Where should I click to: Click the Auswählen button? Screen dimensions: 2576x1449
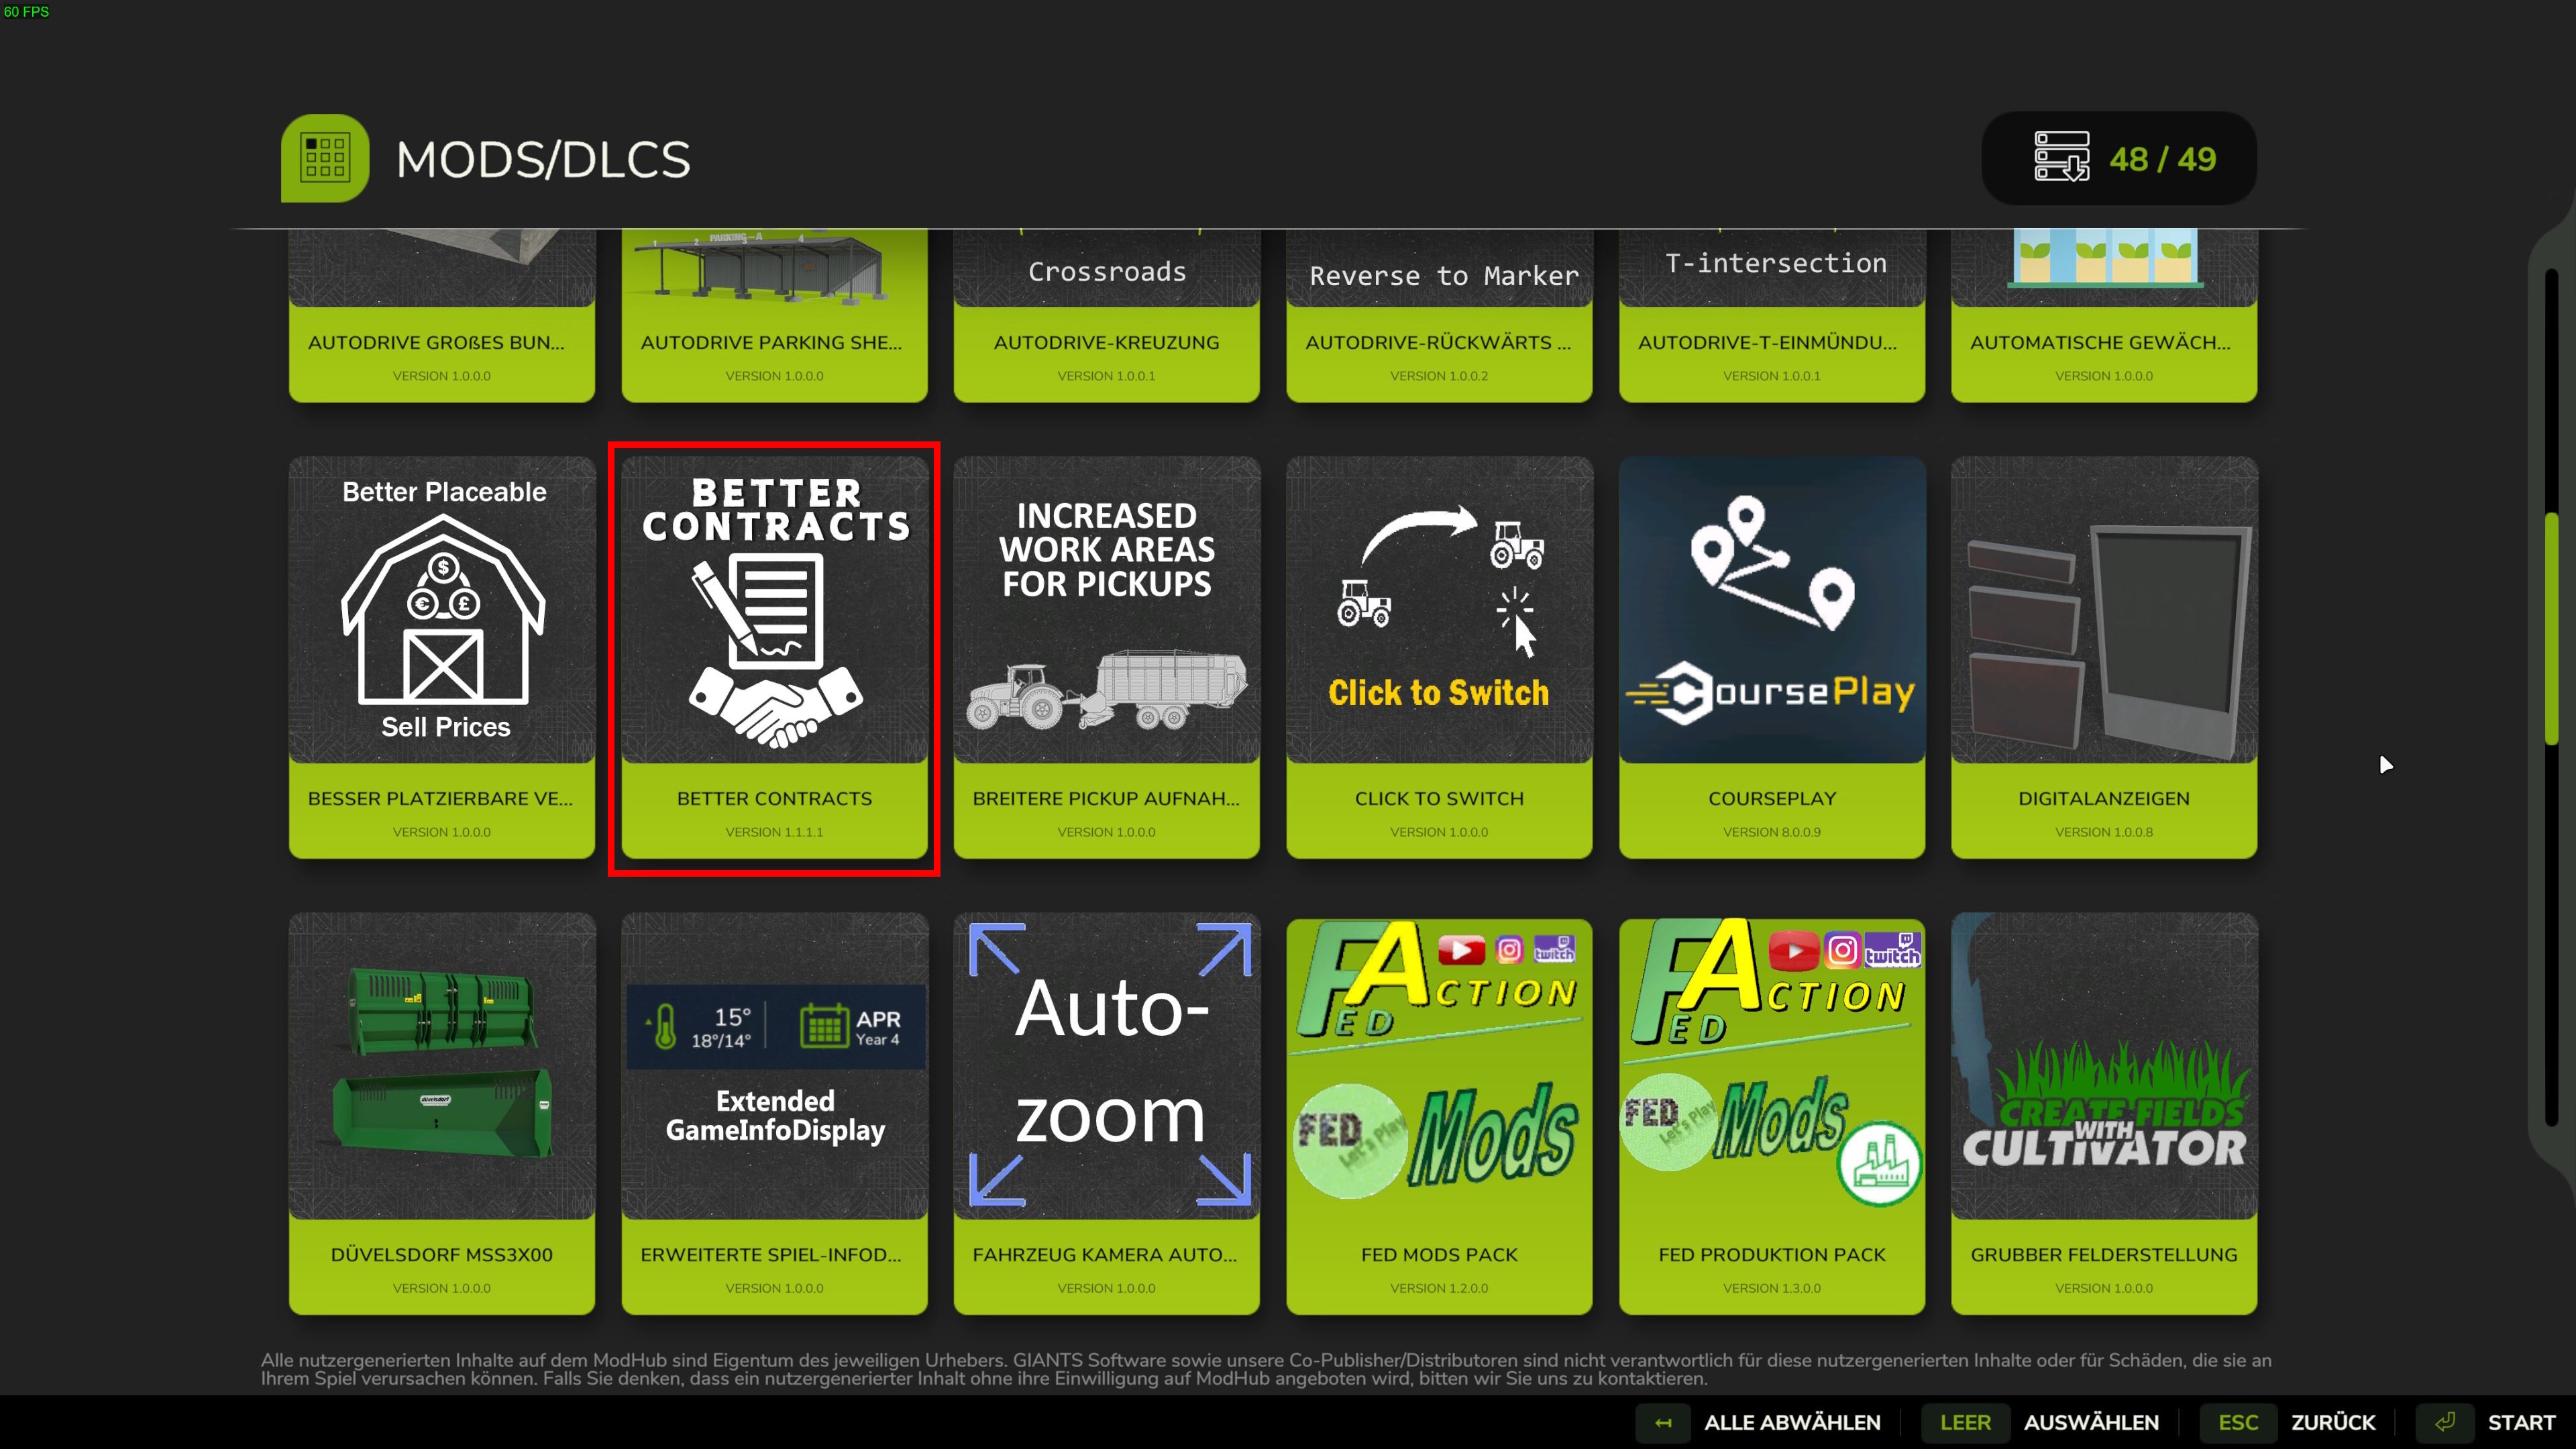click(x=2090, y=1422)
